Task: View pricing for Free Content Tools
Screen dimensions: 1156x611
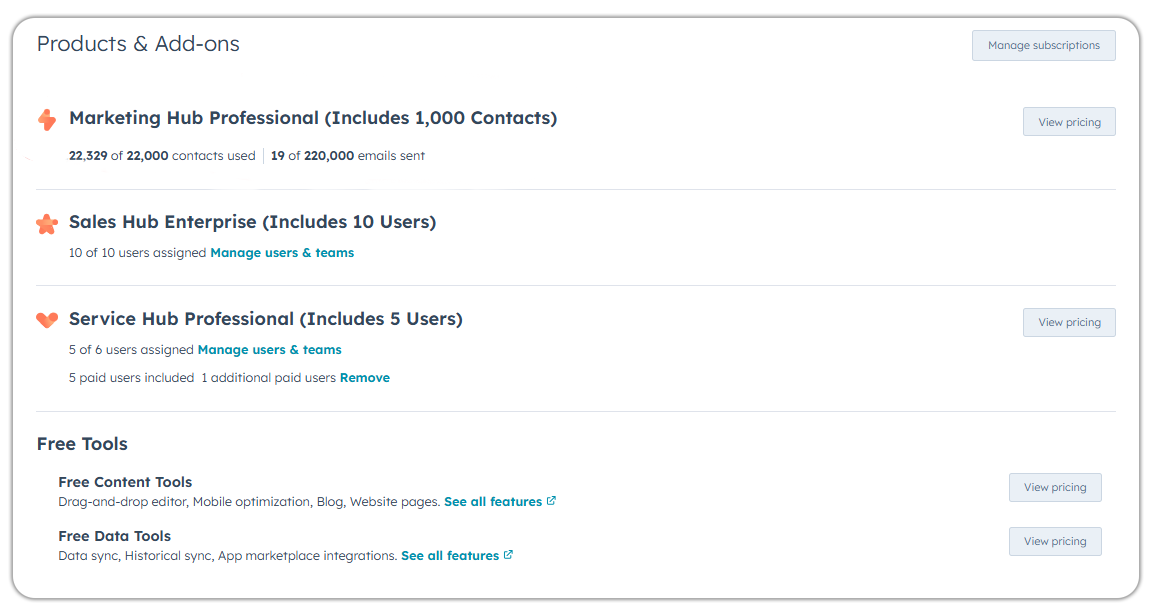Action: coord(1054,487)
